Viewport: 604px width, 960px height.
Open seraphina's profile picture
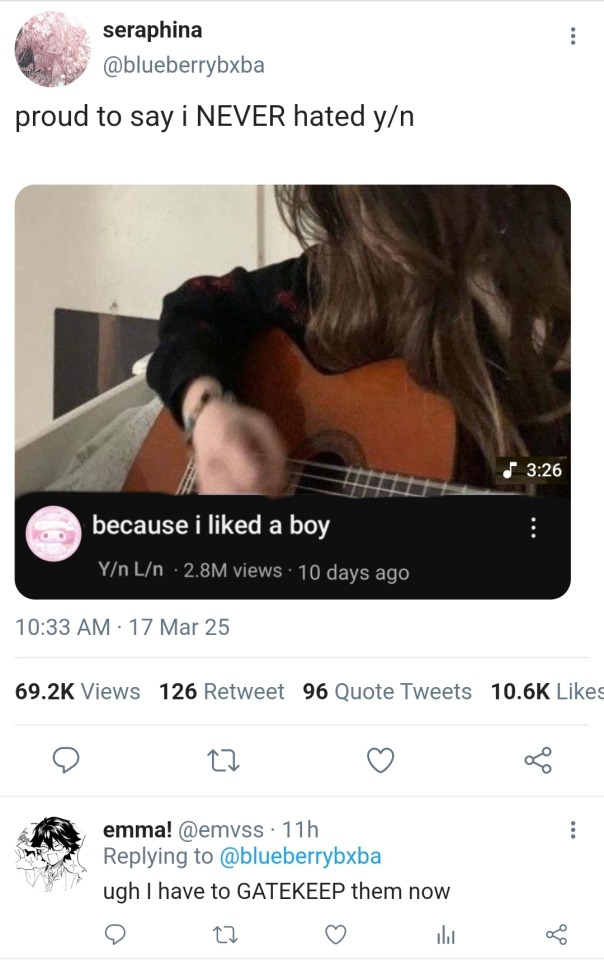[x=53, y=49]
